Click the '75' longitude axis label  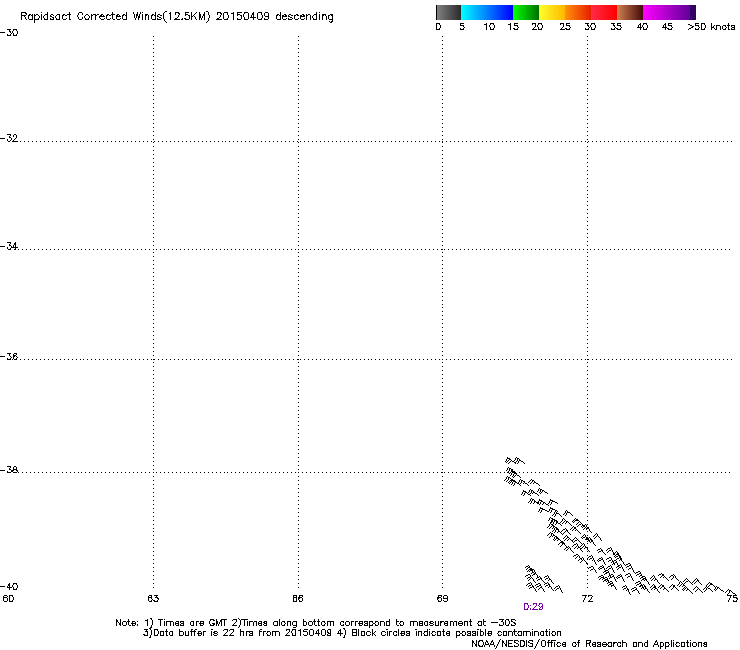point(732,599)
